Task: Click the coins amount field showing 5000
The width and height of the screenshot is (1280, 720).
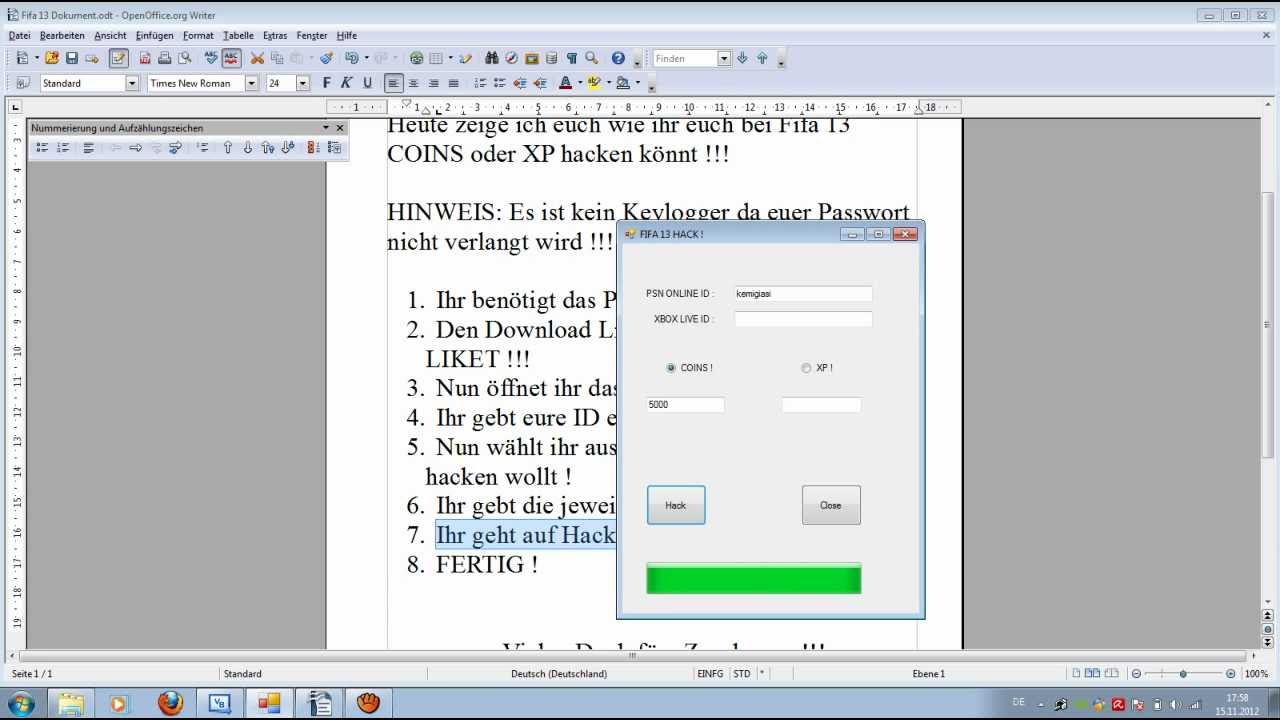Action: tap(685, 405)
